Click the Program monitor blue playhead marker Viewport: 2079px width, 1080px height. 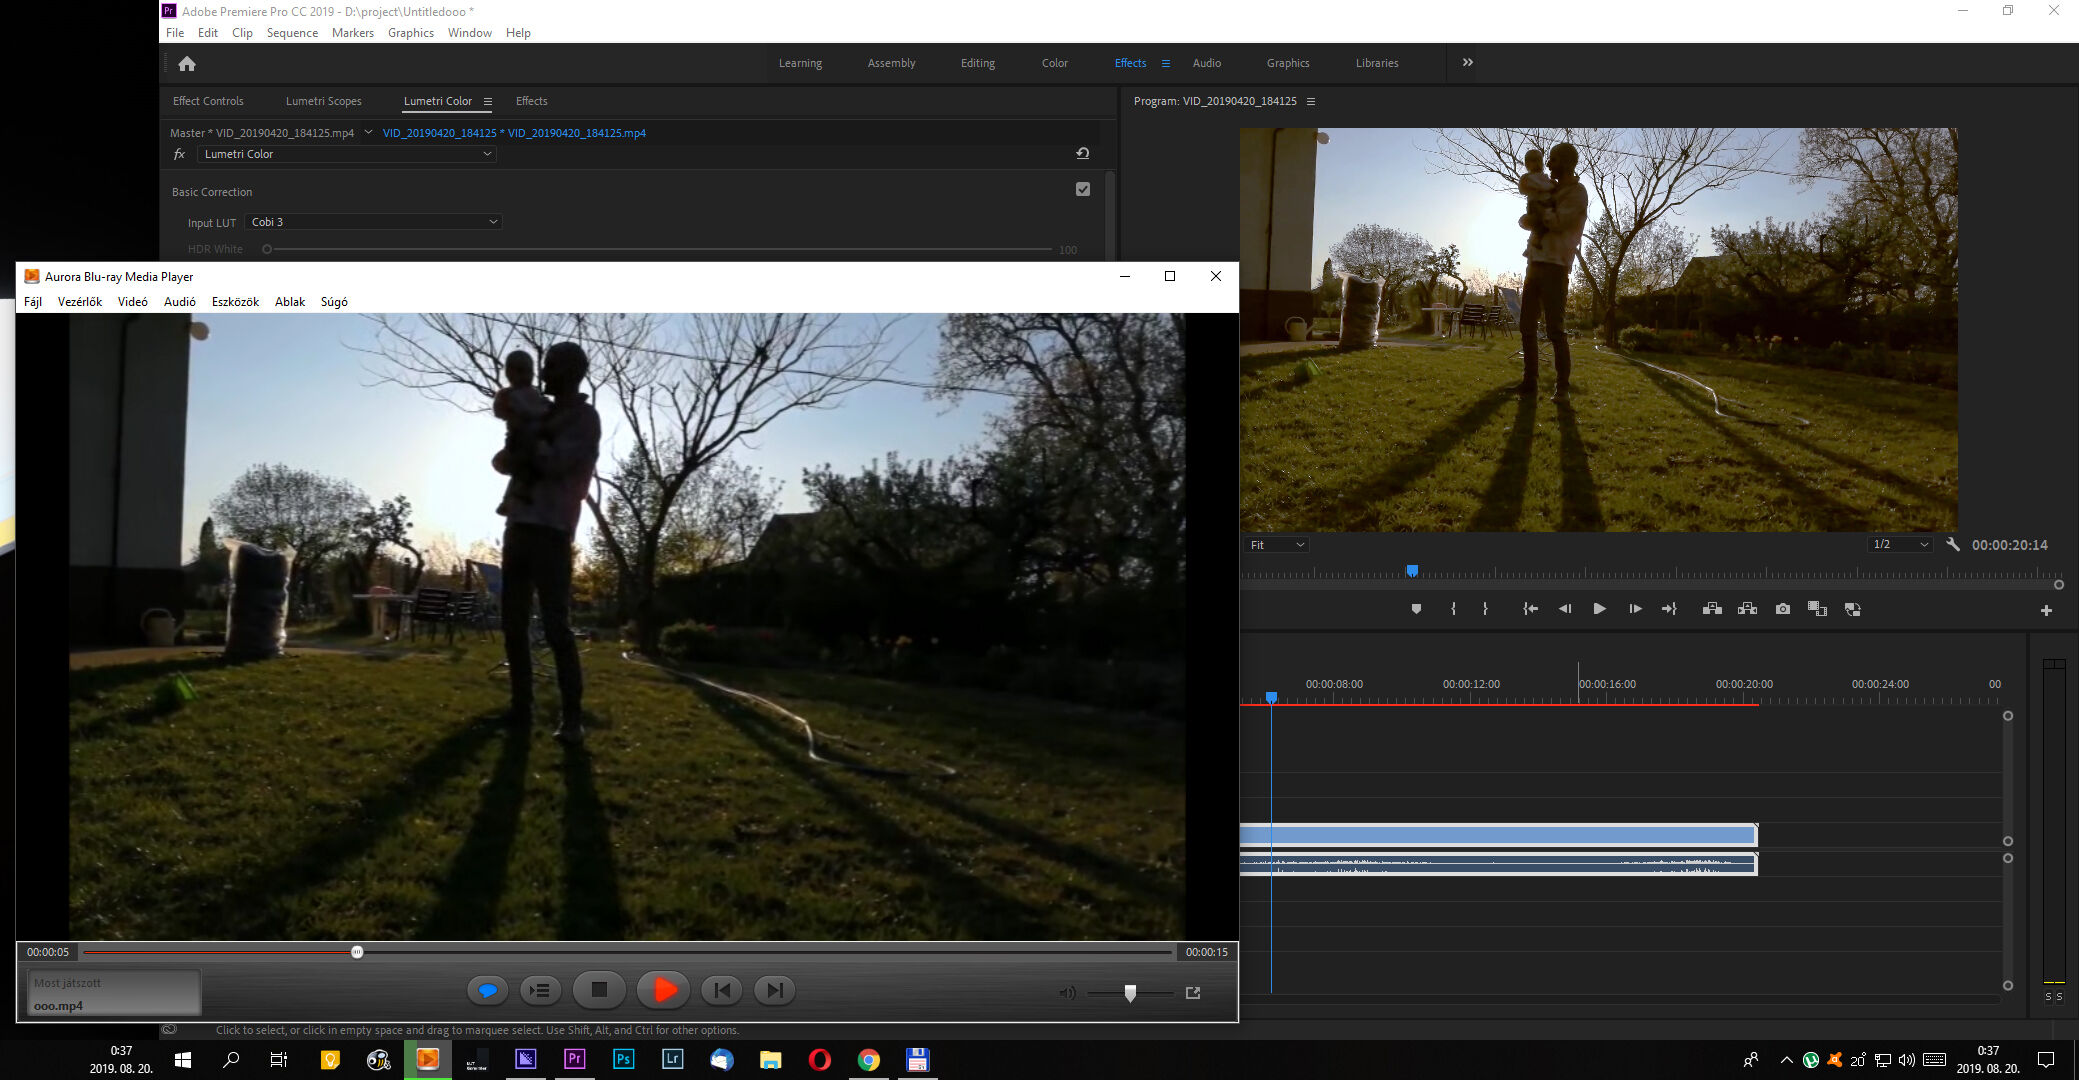pos(1412,571)
